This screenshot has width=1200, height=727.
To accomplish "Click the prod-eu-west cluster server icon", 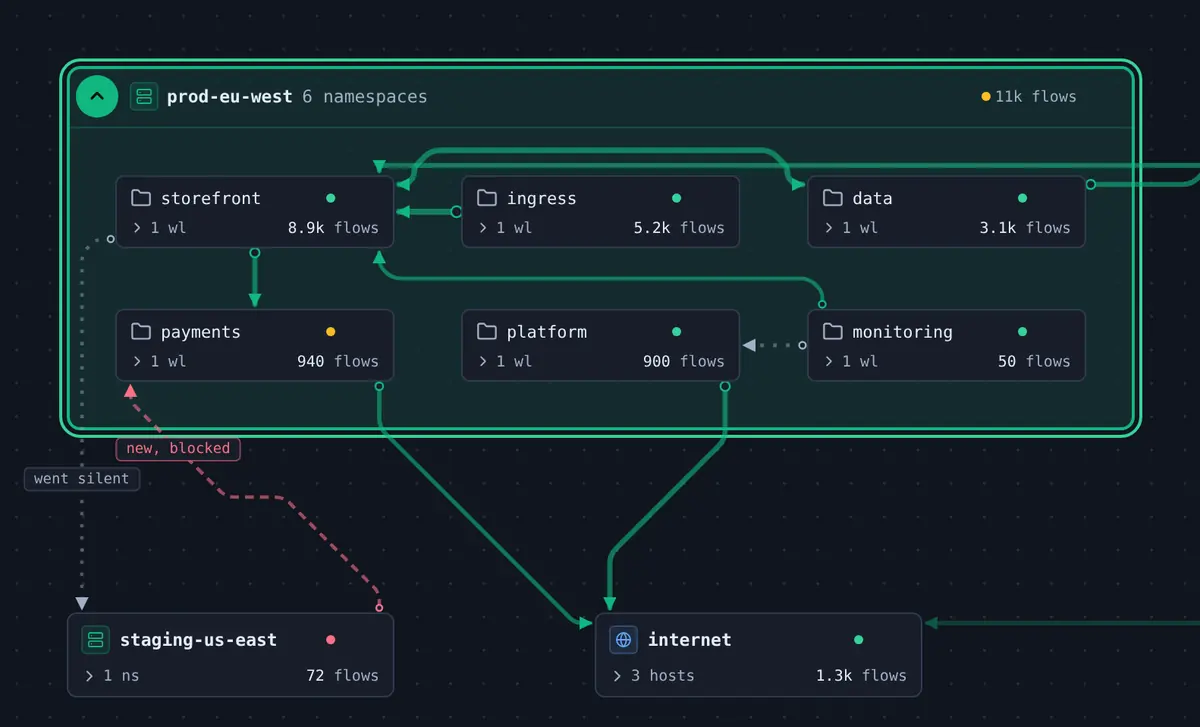I will point(144,97).
